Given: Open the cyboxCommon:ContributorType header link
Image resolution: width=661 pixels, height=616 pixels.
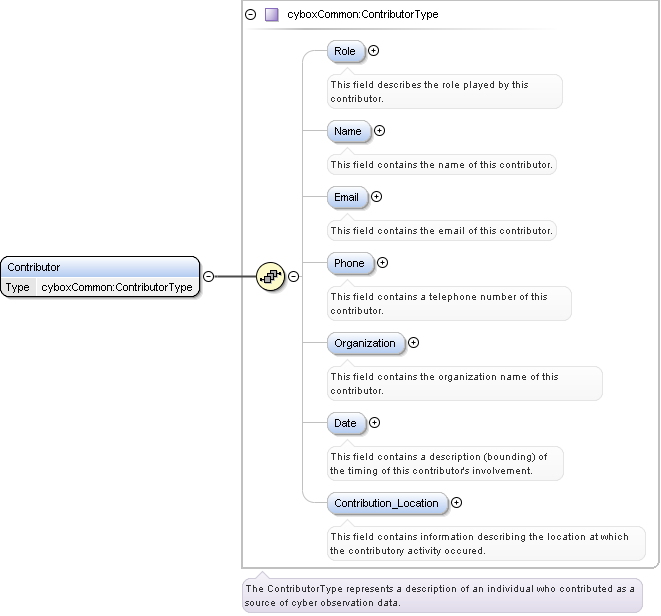Looking at the screenshot, I should (362, 15).
